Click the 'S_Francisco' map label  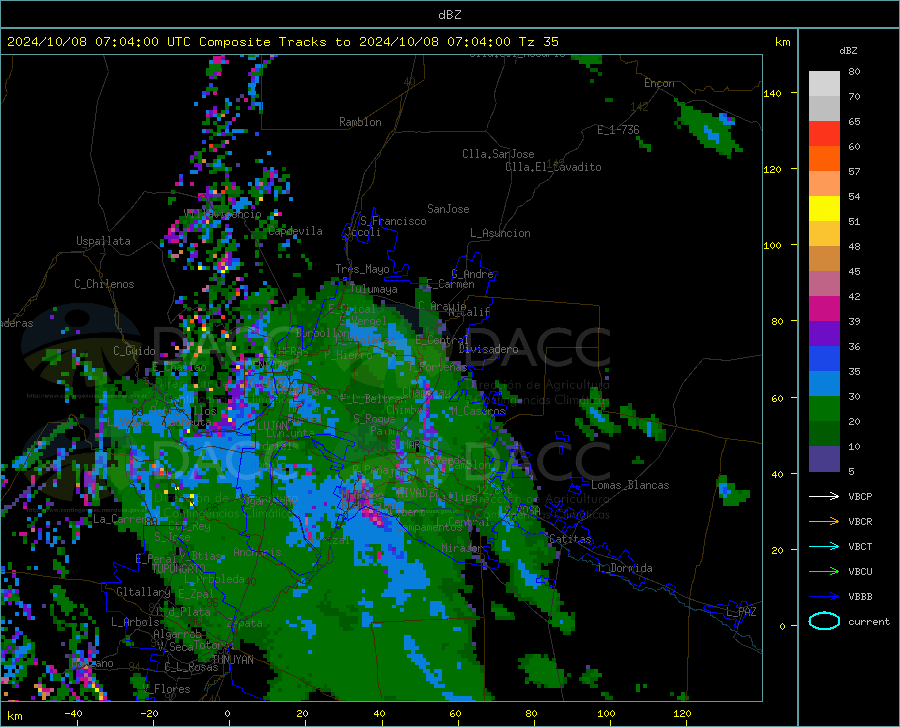pos(393,221)
